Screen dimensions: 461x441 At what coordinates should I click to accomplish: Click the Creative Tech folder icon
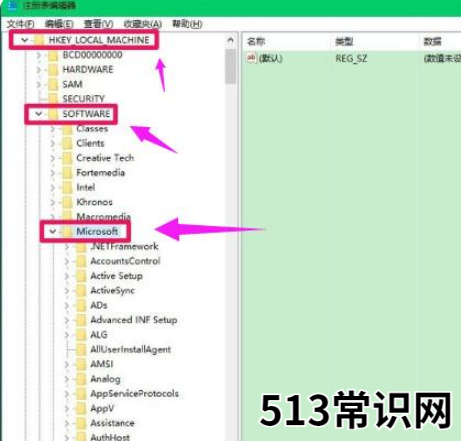pyautogui.click(x=67, y=158)
